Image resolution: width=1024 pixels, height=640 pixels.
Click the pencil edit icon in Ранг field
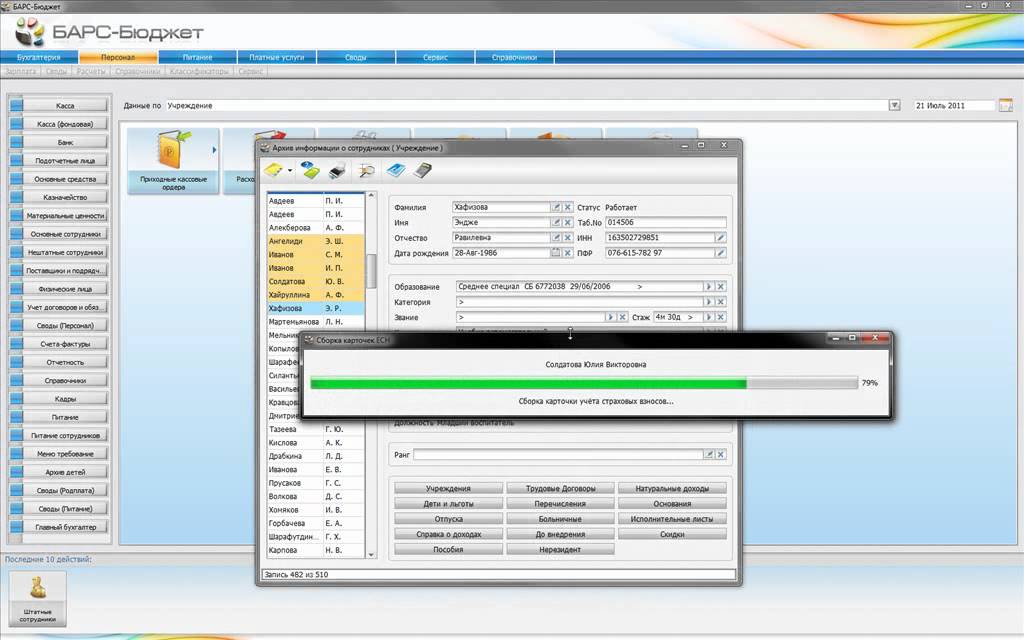pyautogui.click(x=709, y=455)
